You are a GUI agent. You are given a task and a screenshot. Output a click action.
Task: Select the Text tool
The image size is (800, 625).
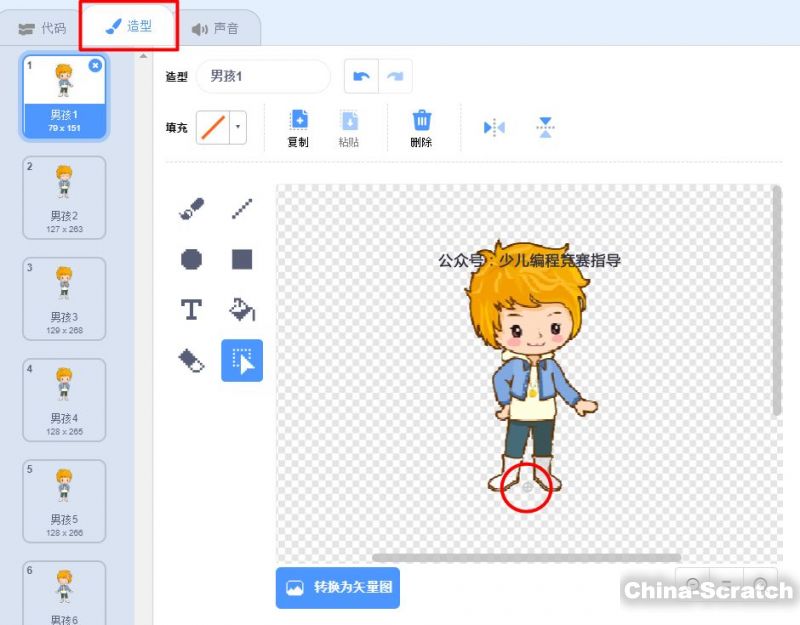click(191, 310)
